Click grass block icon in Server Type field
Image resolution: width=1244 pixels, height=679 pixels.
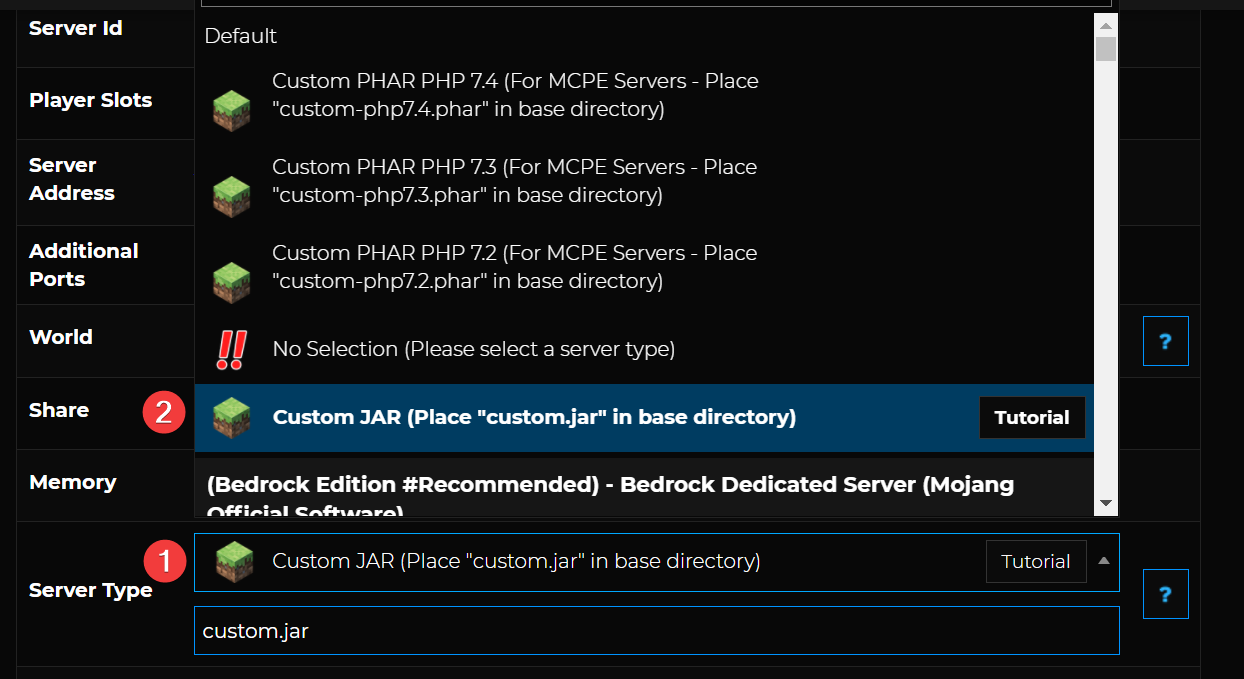[234, 562]
